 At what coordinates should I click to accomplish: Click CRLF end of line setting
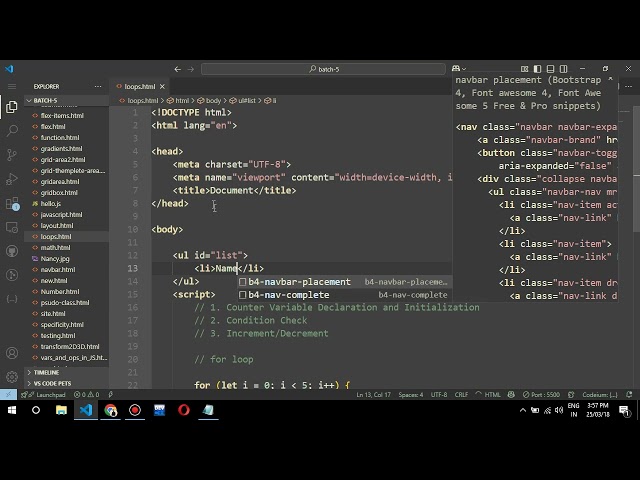[461, 395]
